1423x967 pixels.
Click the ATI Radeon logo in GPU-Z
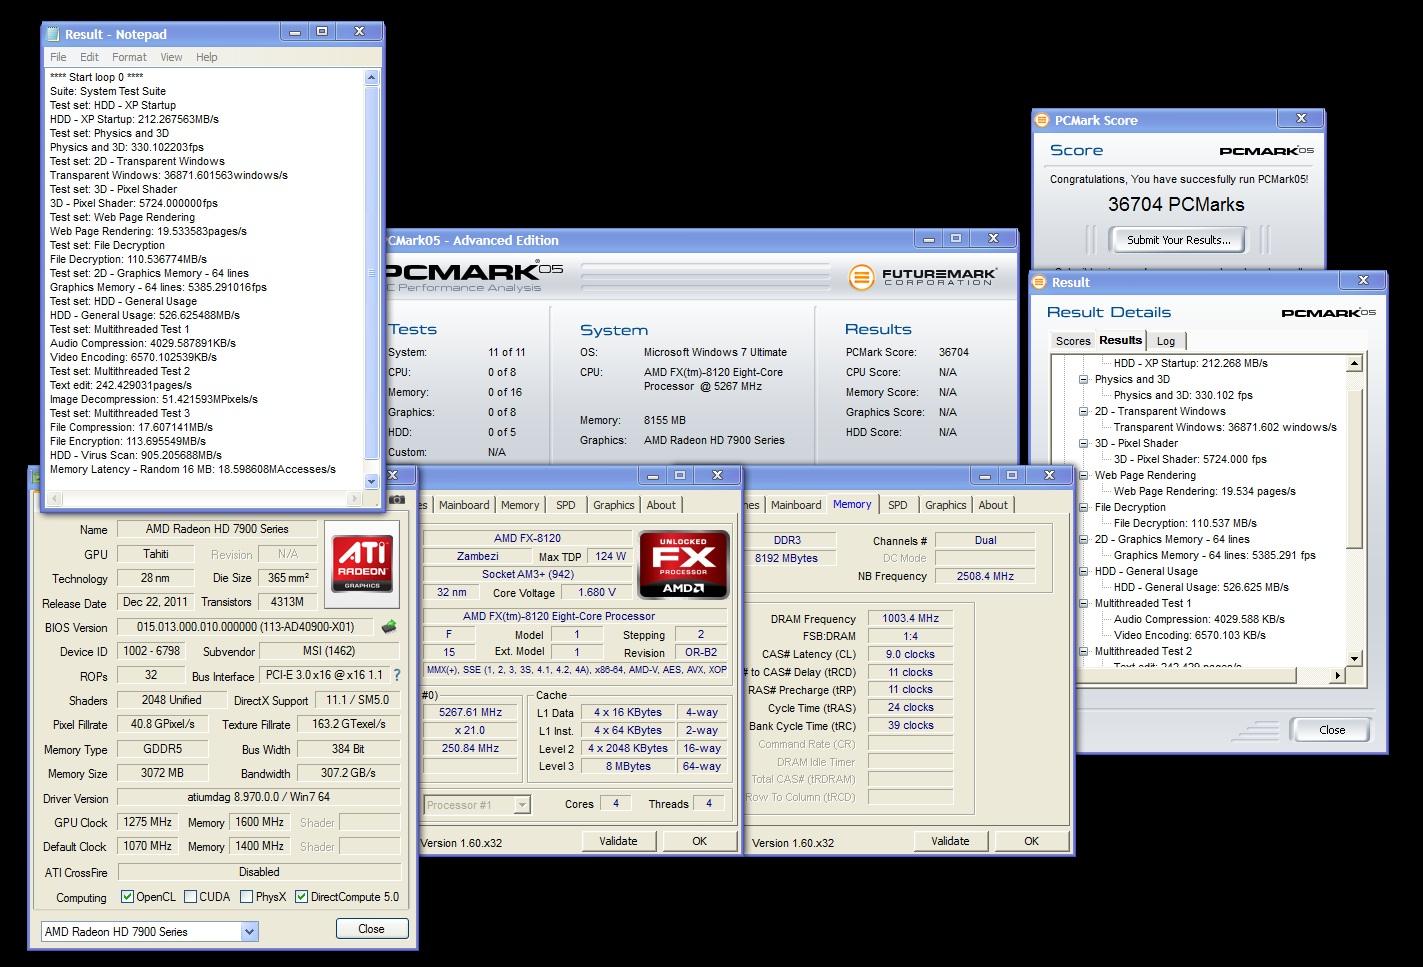[x=362, y=563]
